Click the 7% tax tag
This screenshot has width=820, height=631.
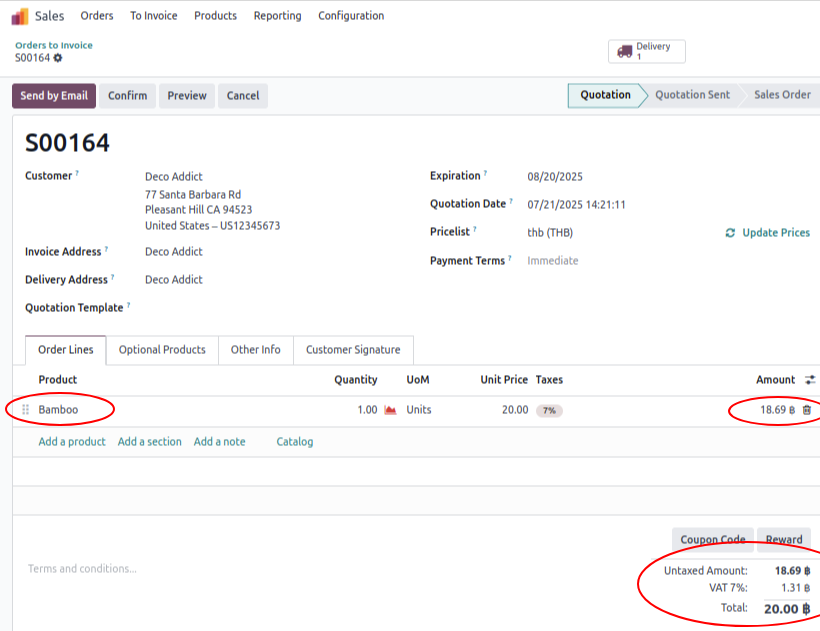tap(549, 410)
